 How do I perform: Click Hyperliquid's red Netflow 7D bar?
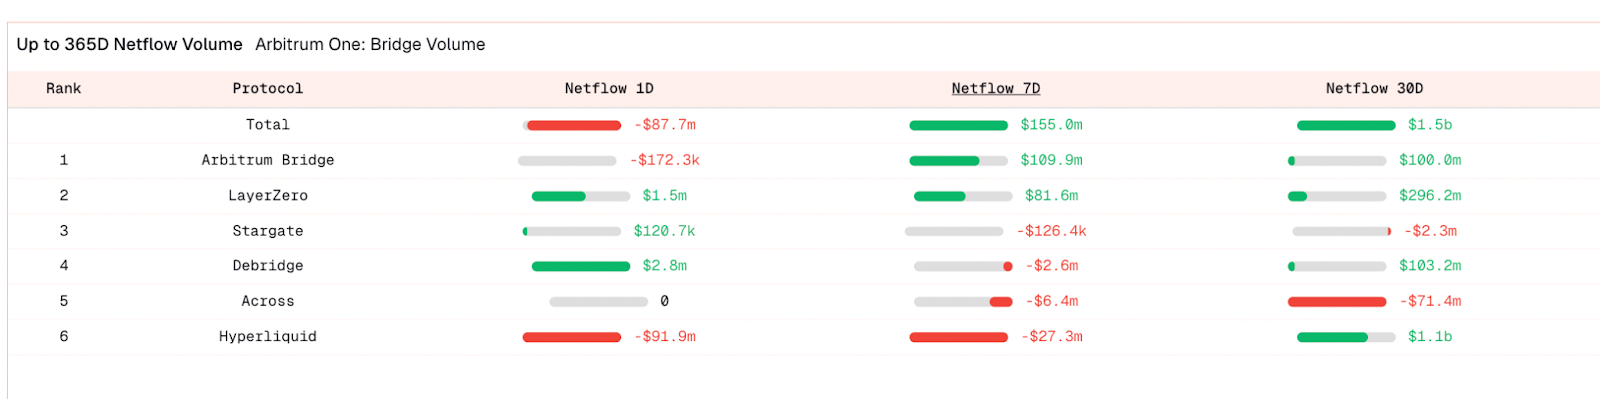pyautogui.click(x=958, y=337)
